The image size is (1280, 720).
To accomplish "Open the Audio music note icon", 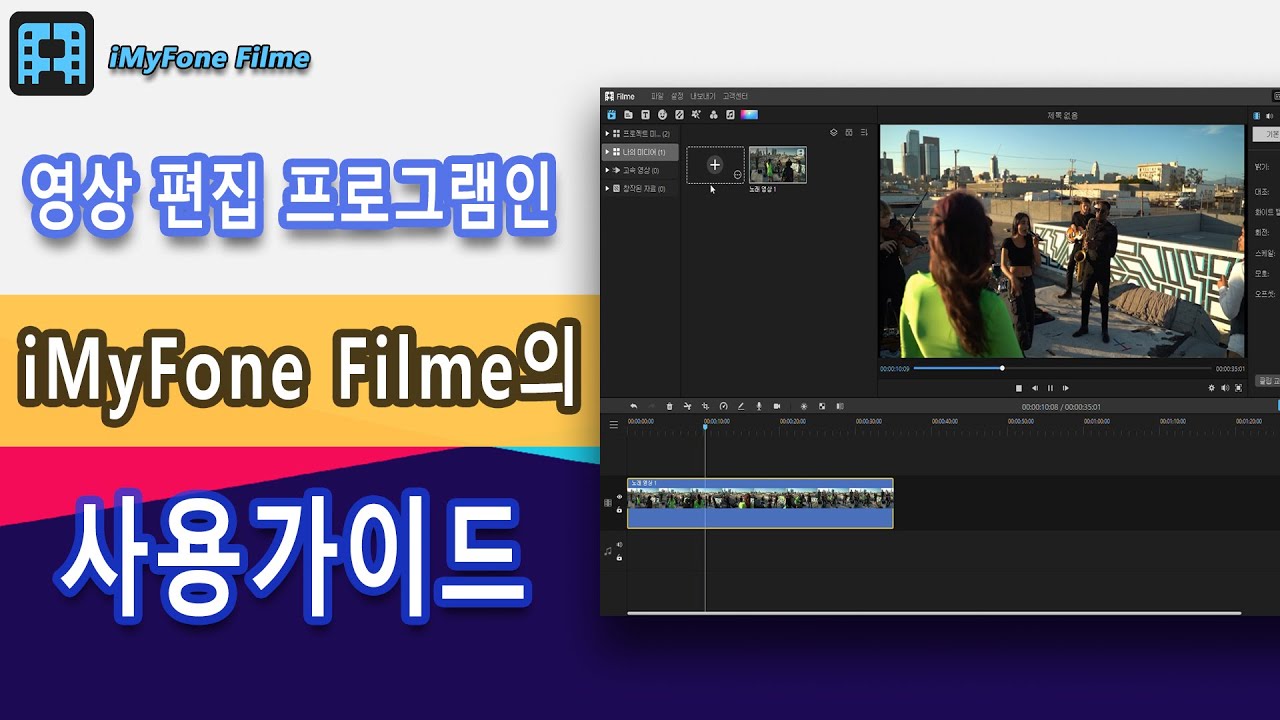I will 730,115.
